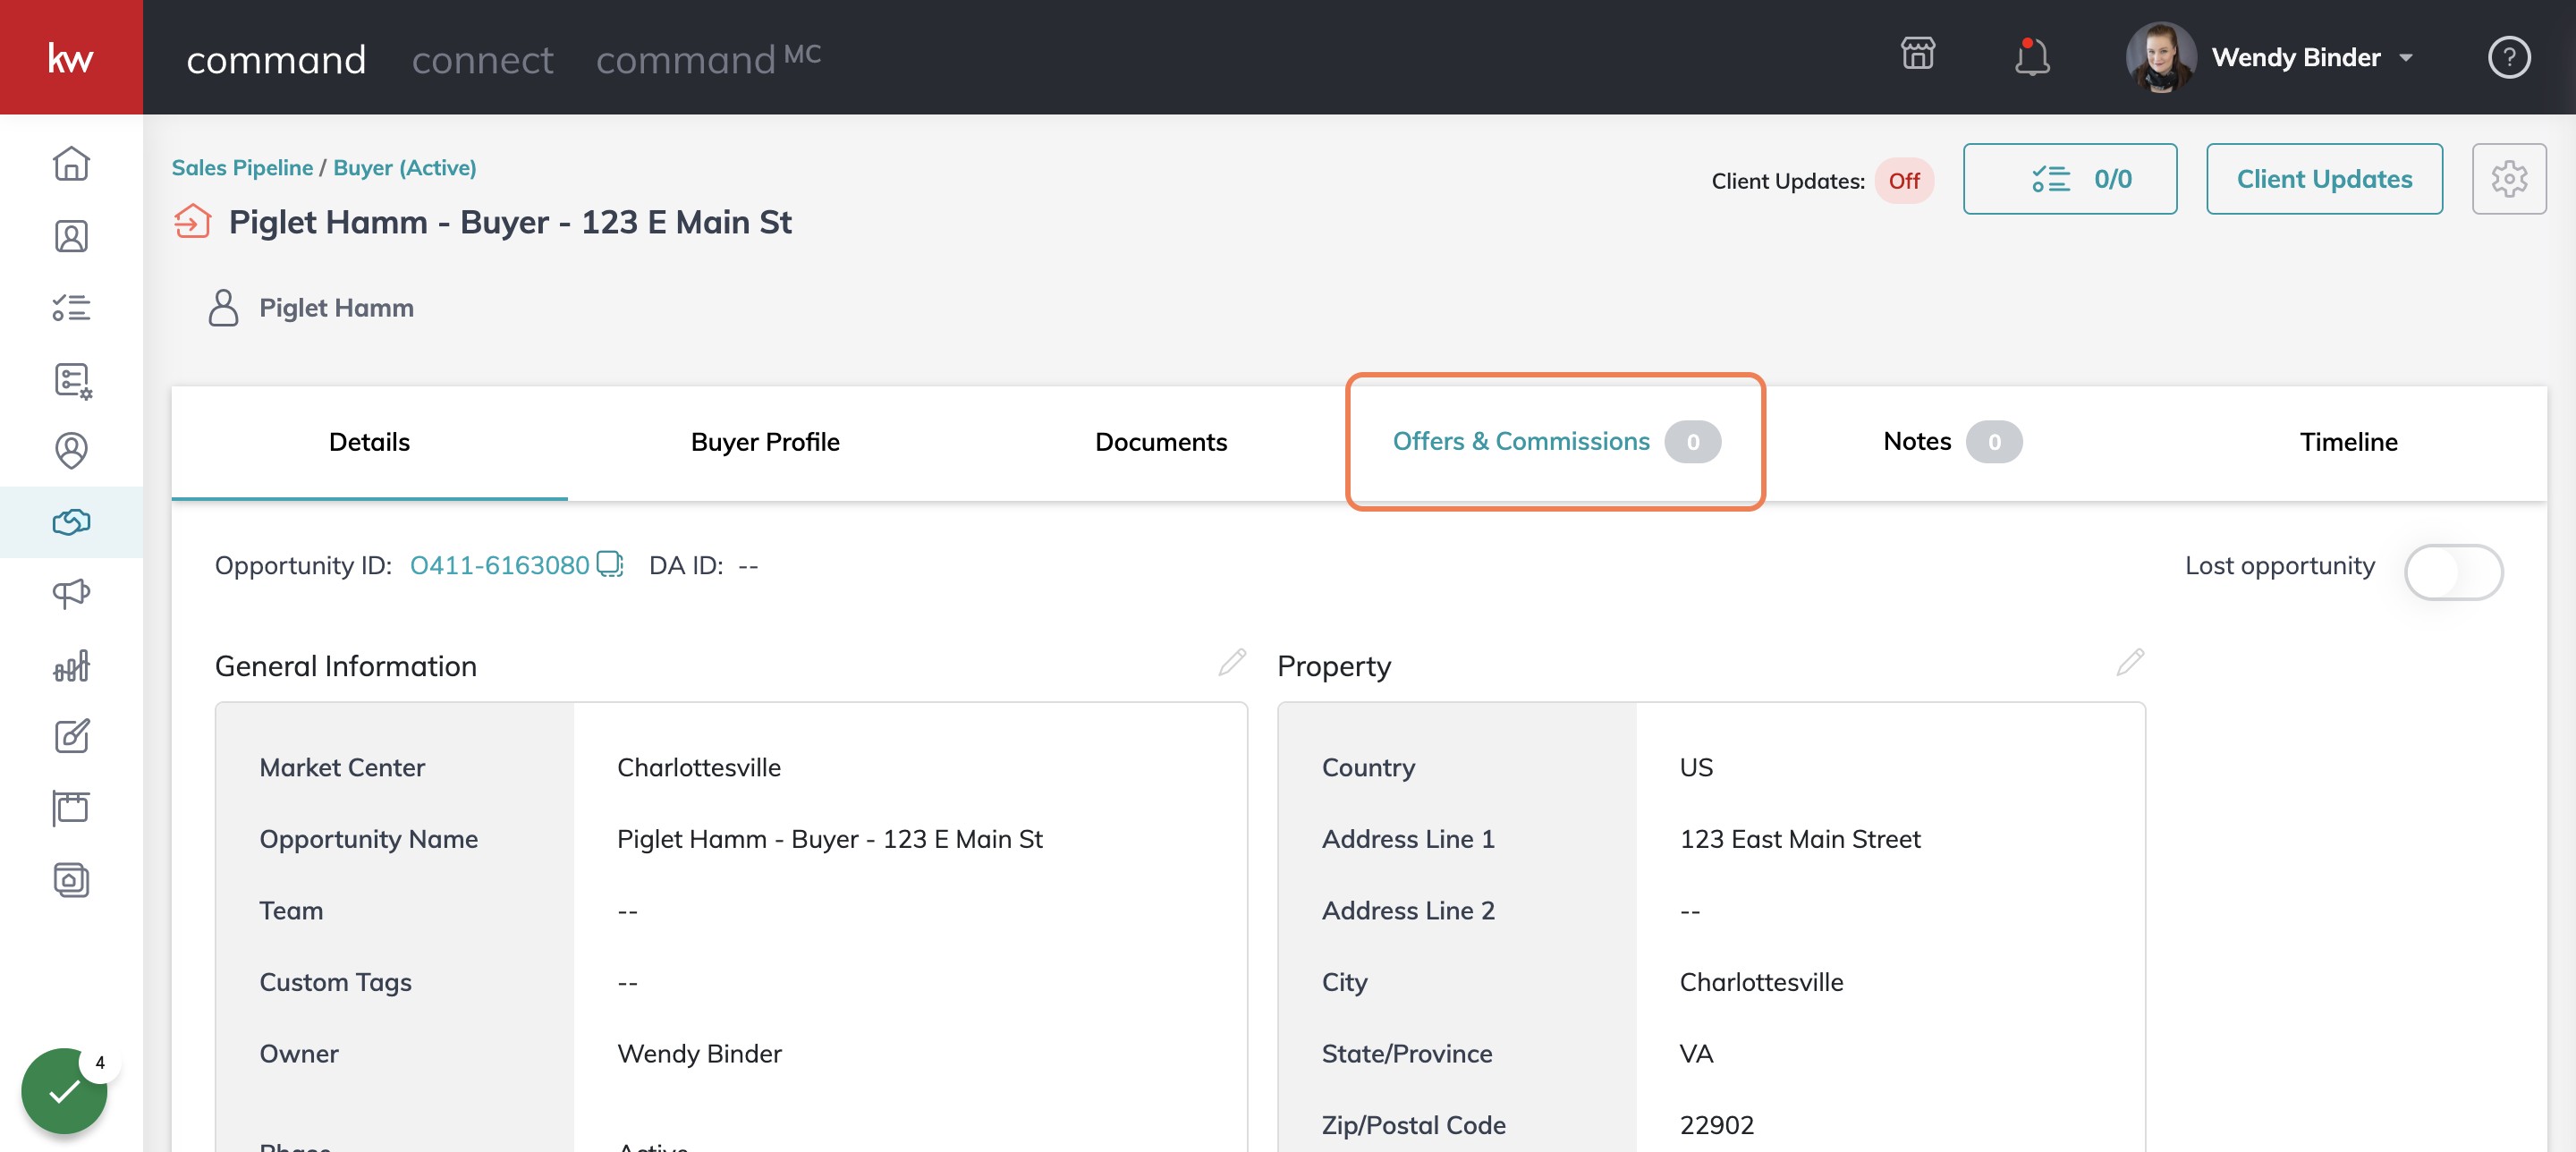Follow the Sales Pipeline breadcrumb link
The width and height of the screenshot is (2576, 1152).
[242, 168]
